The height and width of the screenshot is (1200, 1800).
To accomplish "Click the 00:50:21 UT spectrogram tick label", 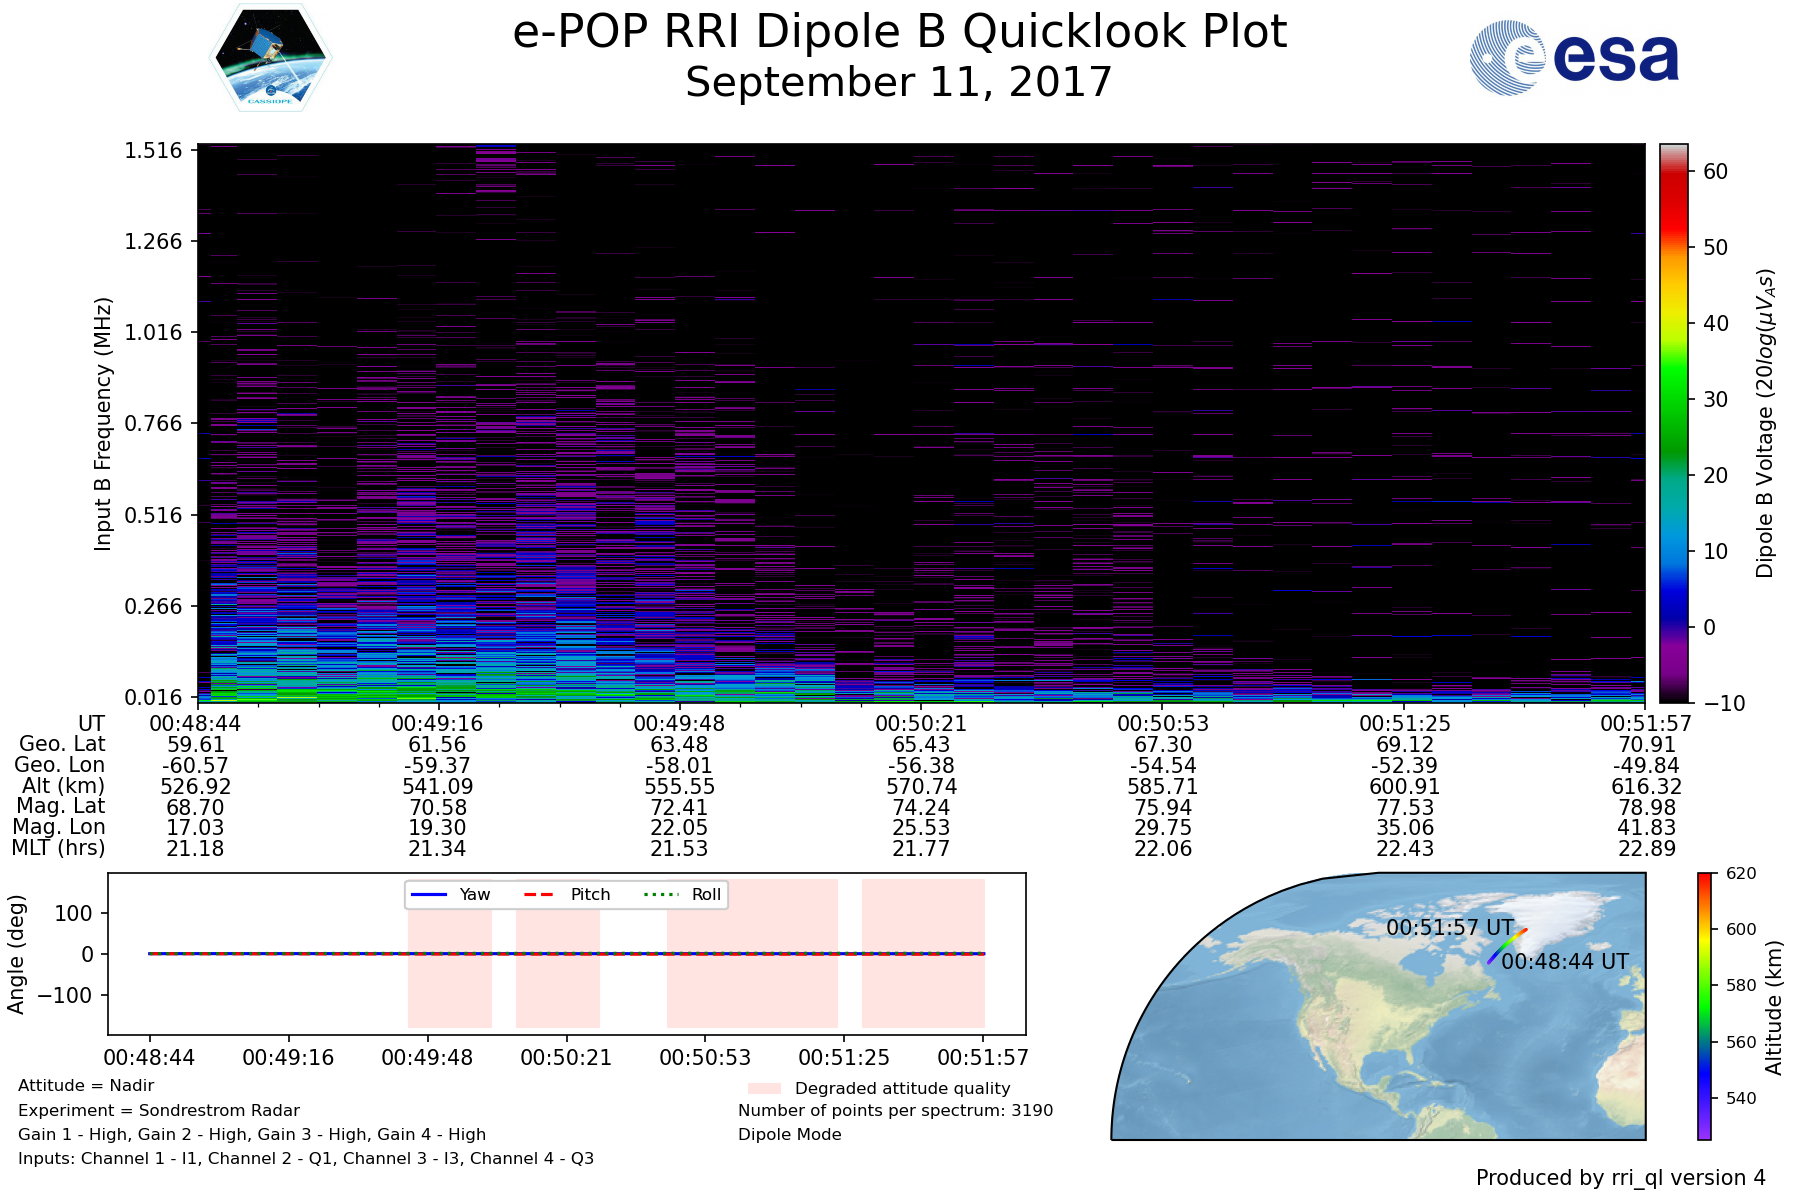I will coord(921,723).
